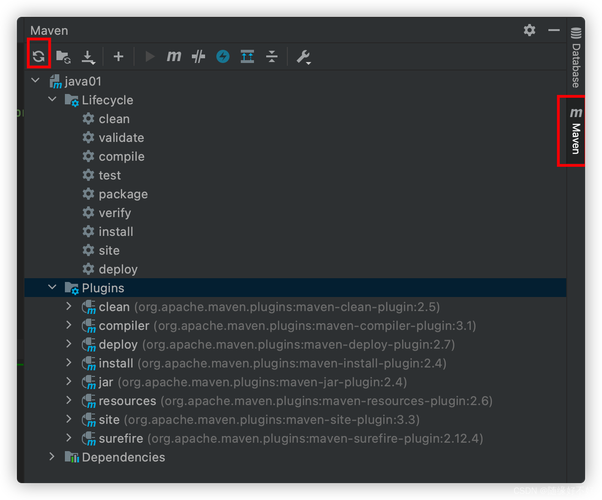Image resolution: width=602 pixels, height=500 pixels.
Task: Select maven-jar-plugin:2.4 text
Action: [342, 382]
